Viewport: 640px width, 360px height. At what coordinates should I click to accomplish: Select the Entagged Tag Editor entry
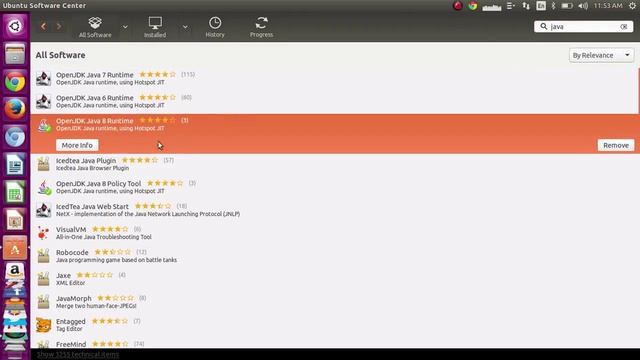[x=334, y=325]
